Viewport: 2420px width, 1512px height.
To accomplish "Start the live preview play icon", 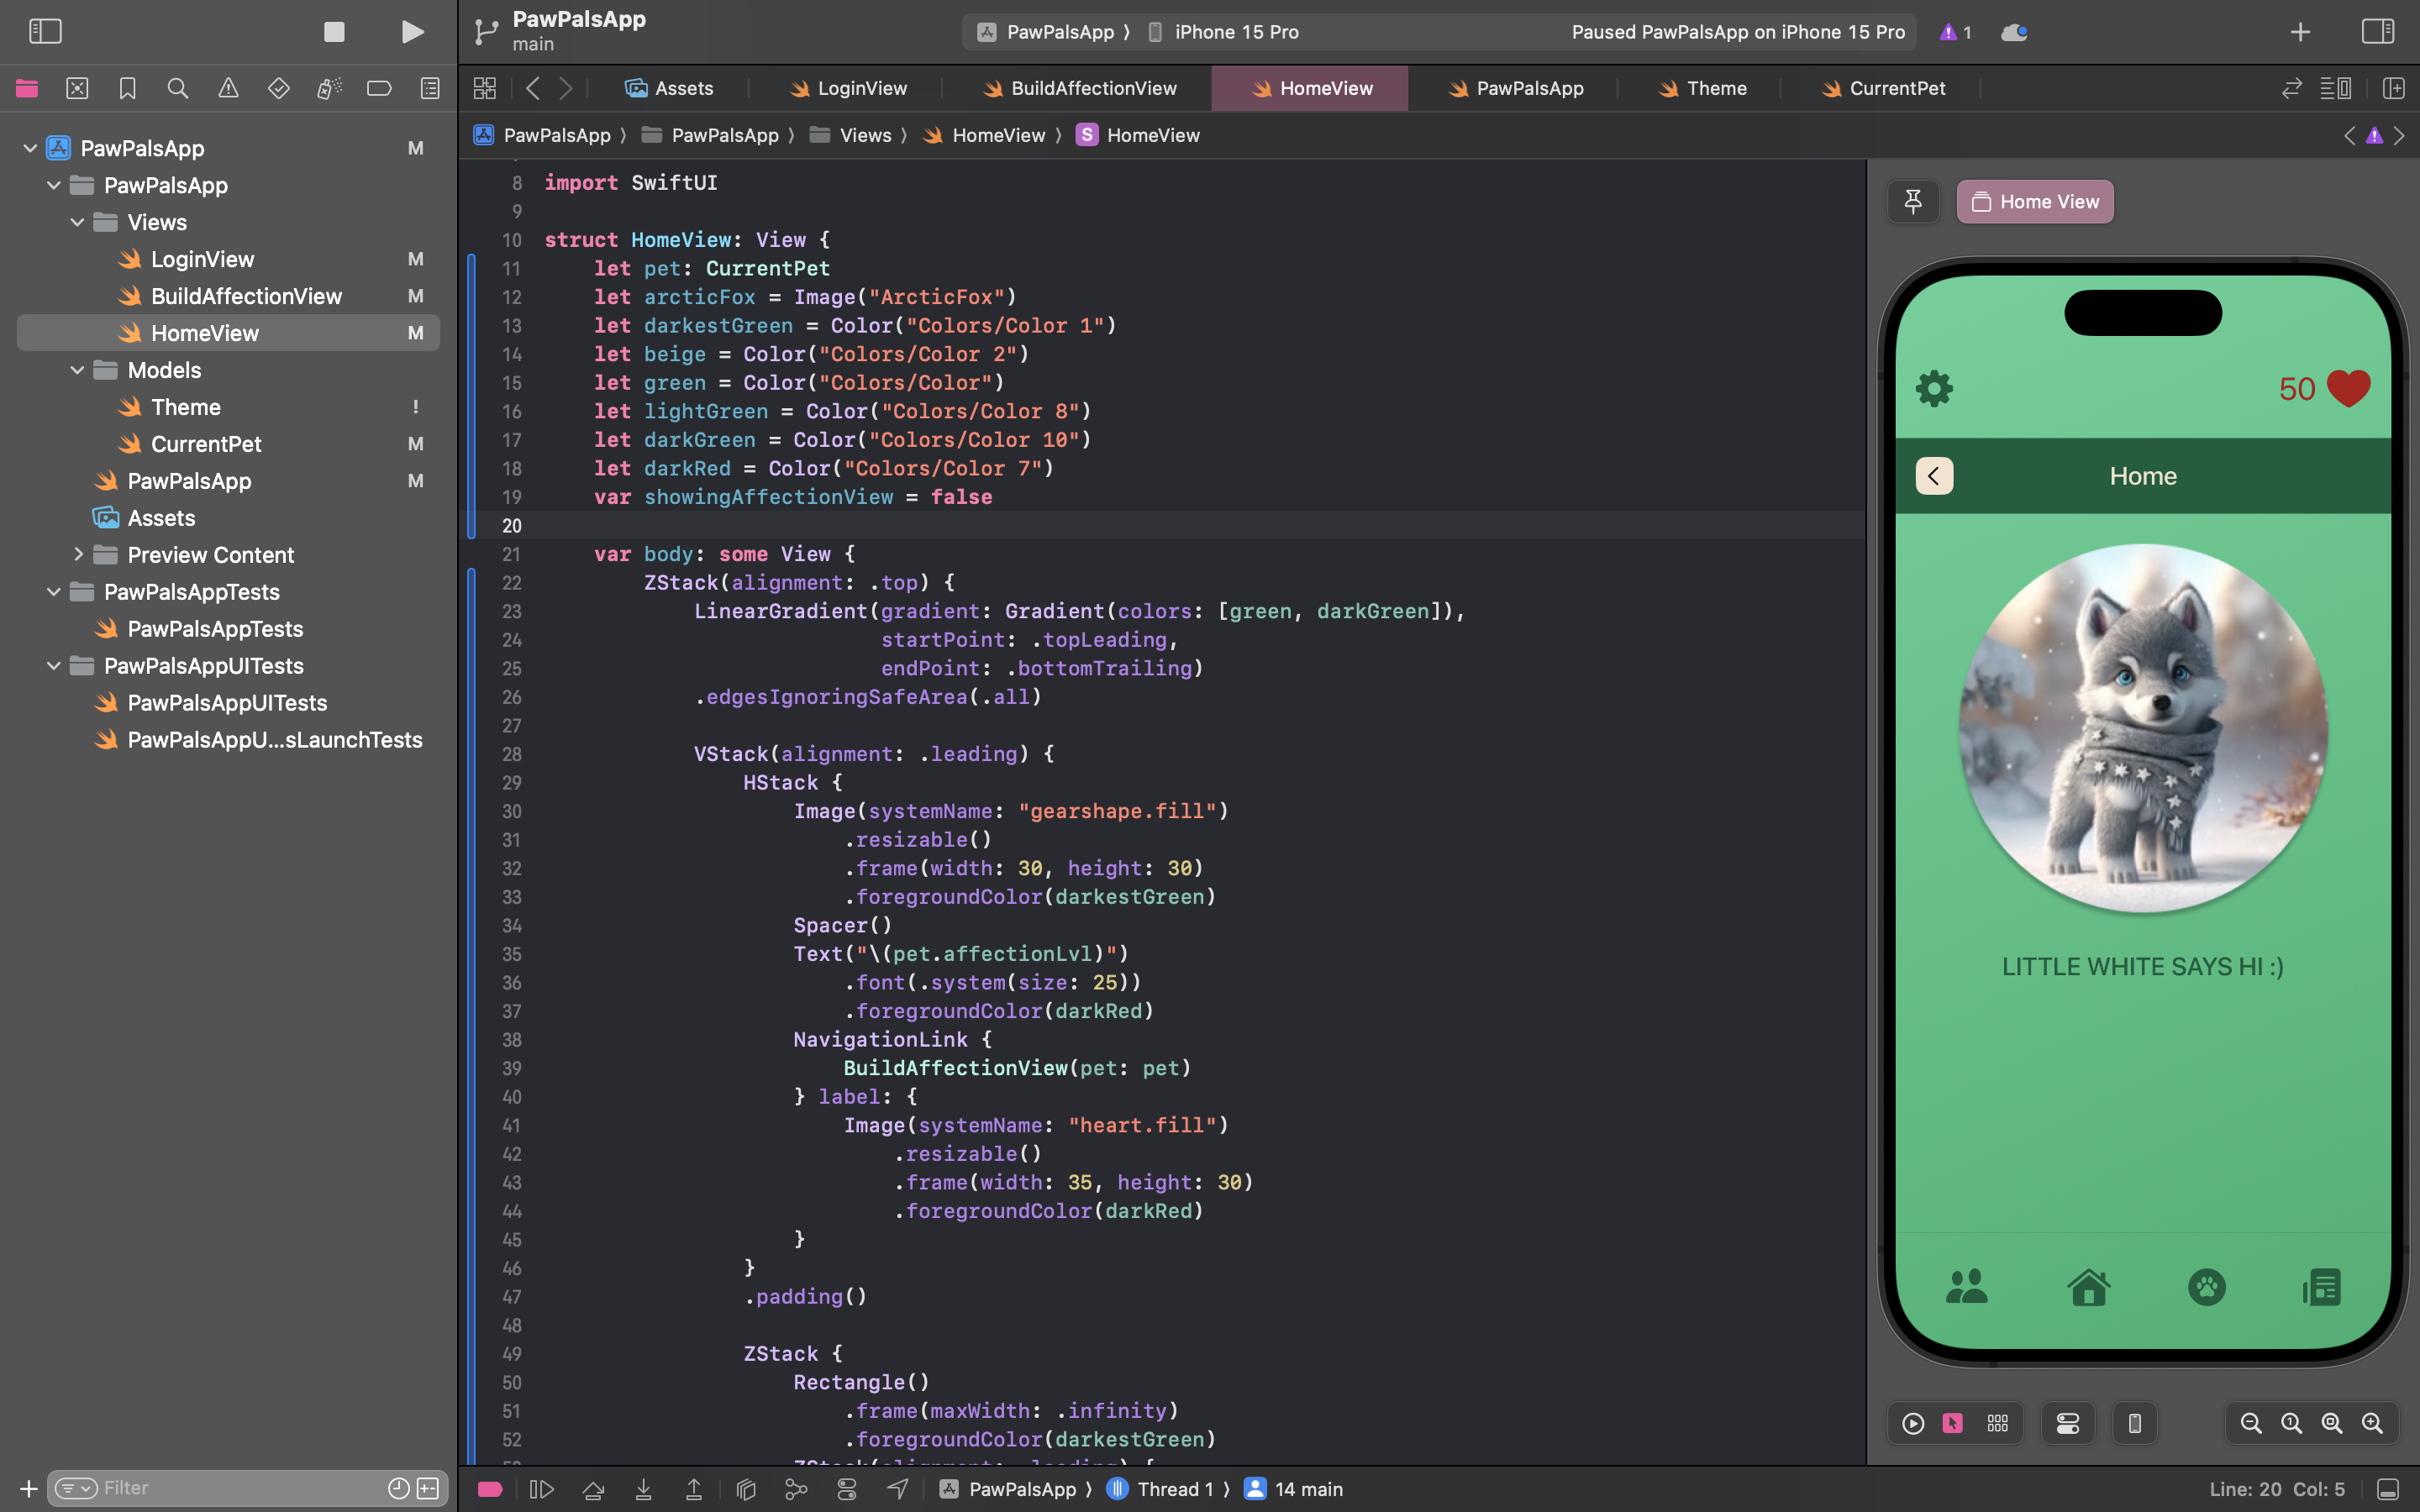I will [1913, 1423].
